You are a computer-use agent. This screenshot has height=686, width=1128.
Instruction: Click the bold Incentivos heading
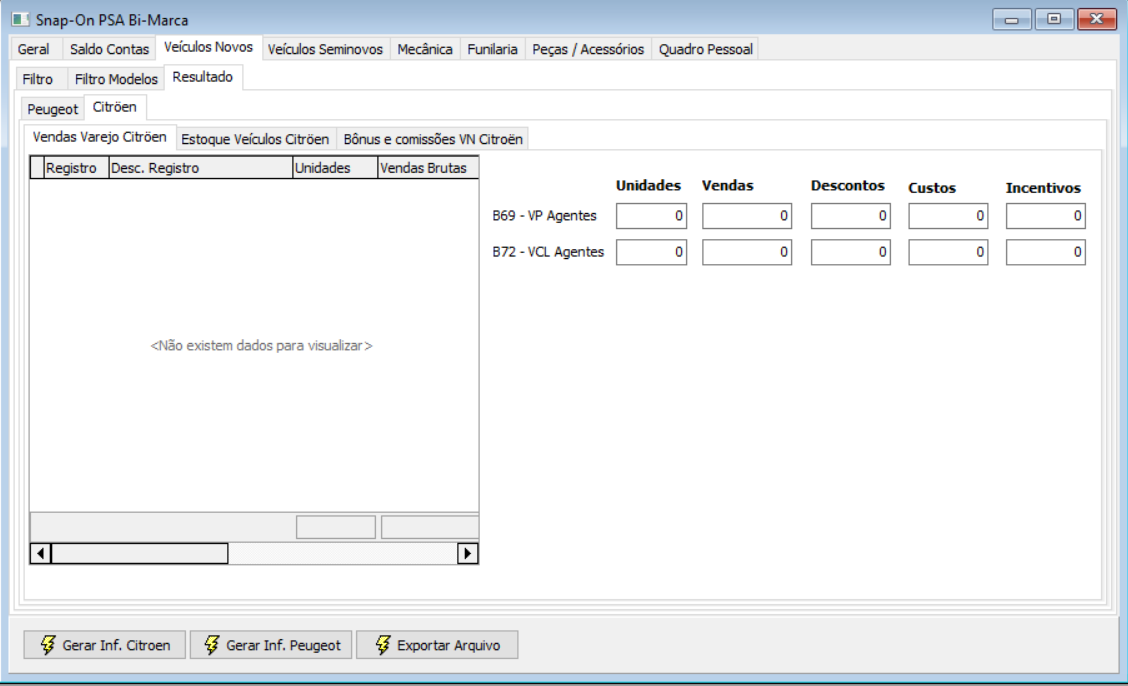click(1043, 188)
